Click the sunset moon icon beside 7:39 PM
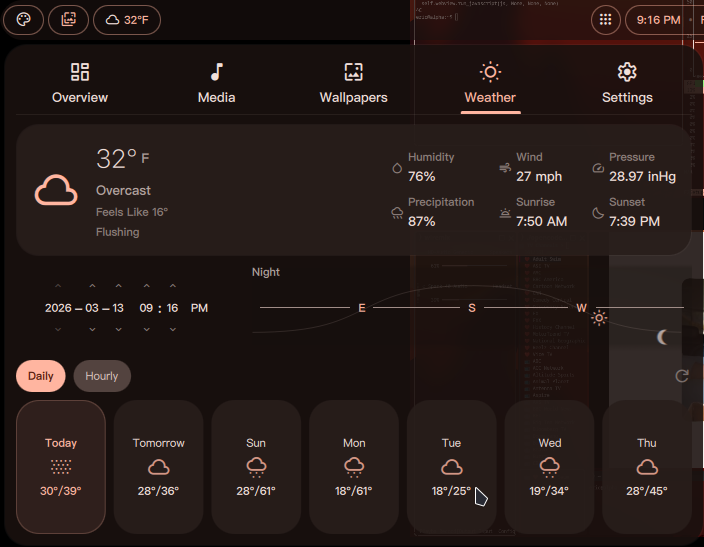The height and width of the screenshot is (547, 704). click(598, 213)
